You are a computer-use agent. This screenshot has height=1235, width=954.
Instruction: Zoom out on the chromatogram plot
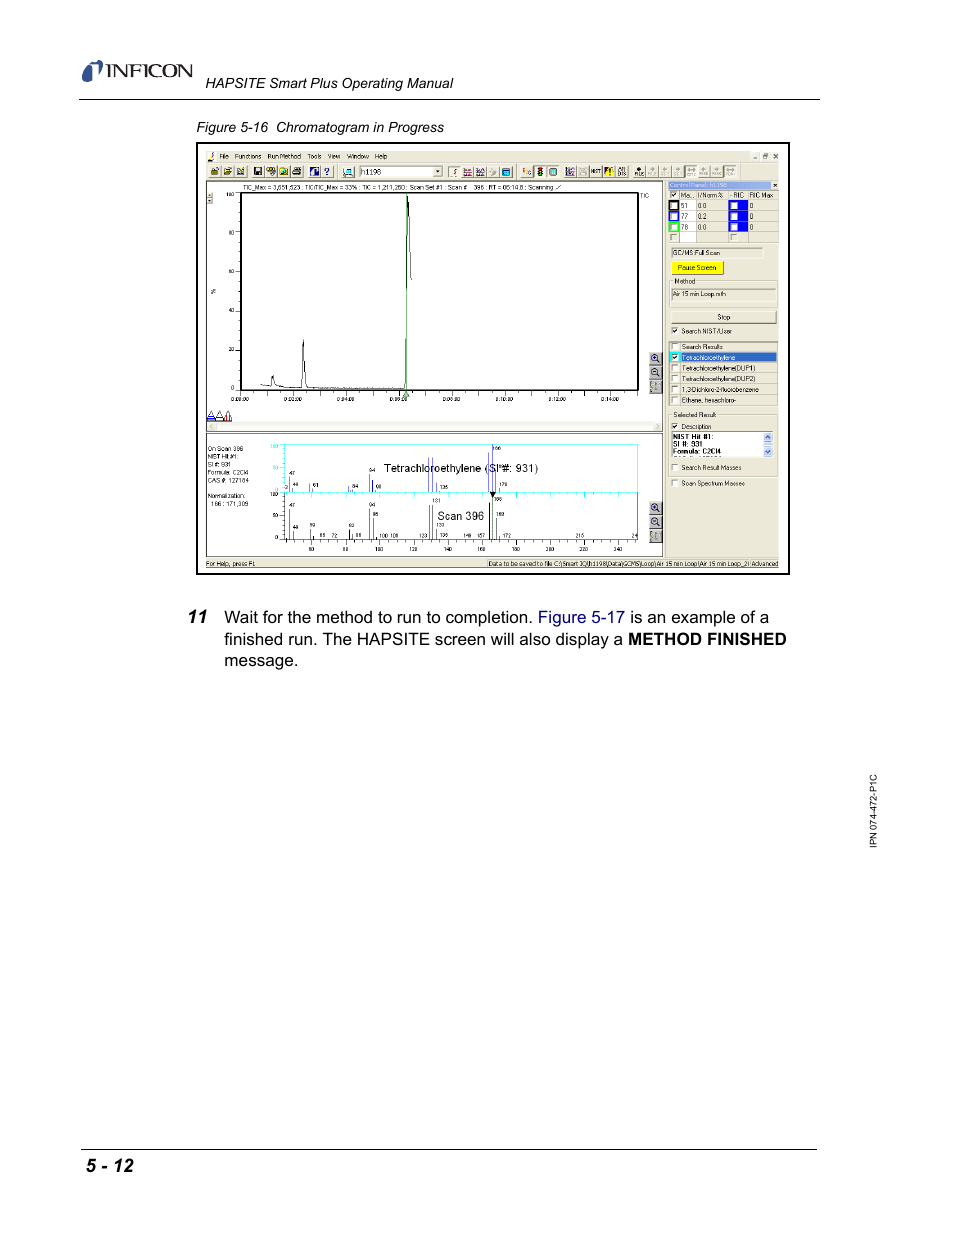pyautogui.click(x=655, y=372)
